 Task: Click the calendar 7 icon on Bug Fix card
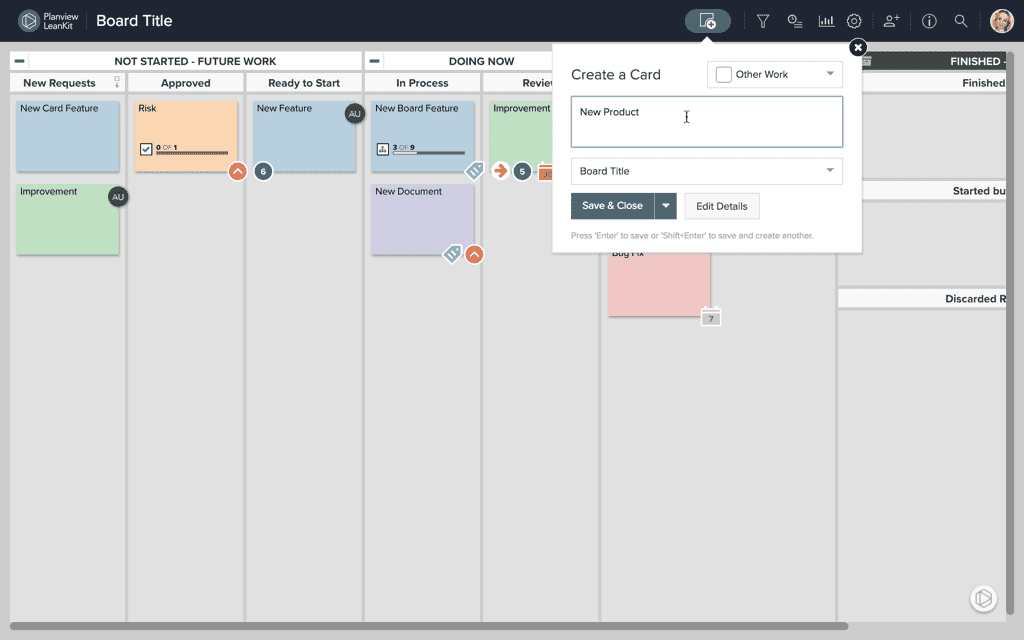click(x=711, y=317)
